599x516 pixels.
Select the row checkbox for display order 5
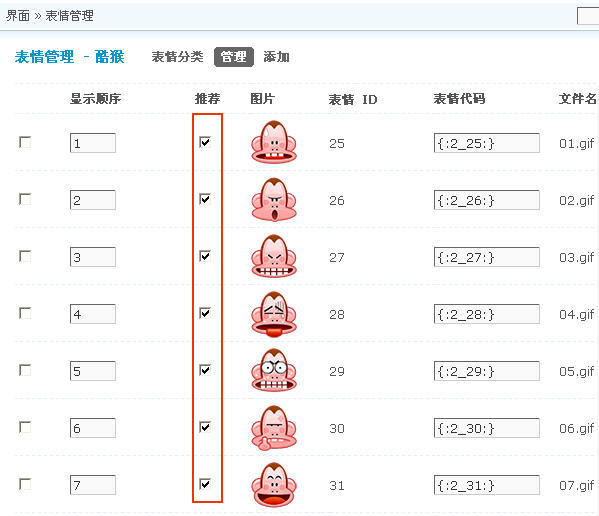[25, 370]
